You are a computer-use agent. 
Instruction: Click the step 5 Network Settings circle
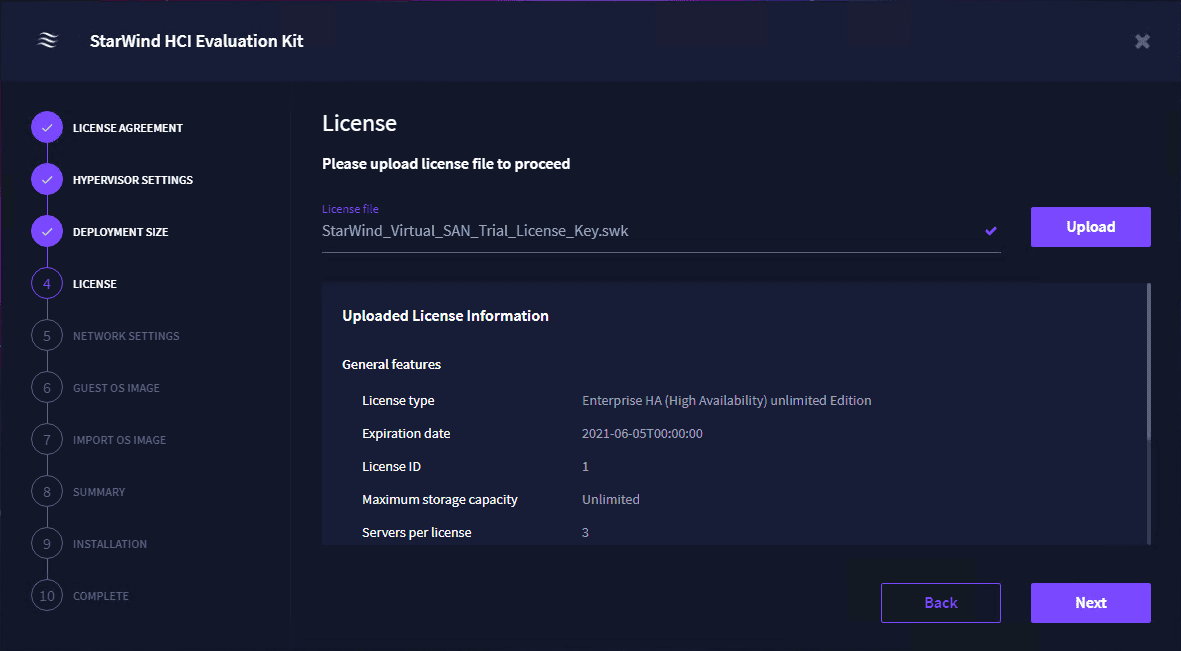click(47, 336)
